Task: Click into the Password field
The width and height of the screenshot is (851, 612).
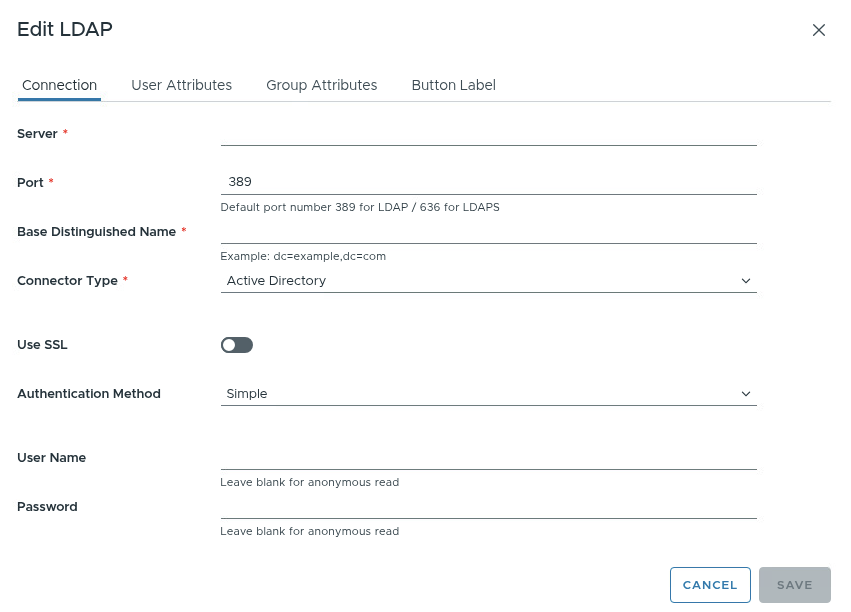Action: [488, 506]
